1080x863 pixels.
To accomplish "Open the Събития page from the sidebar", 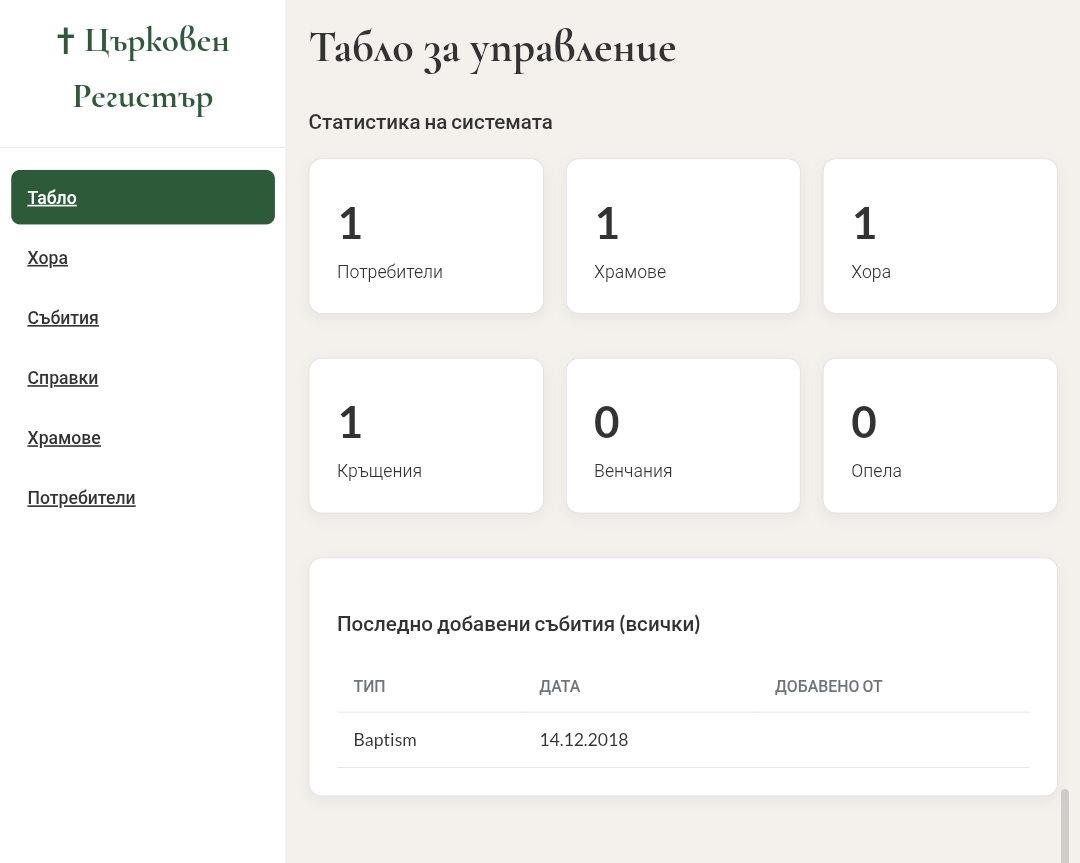I will point(63,318).
